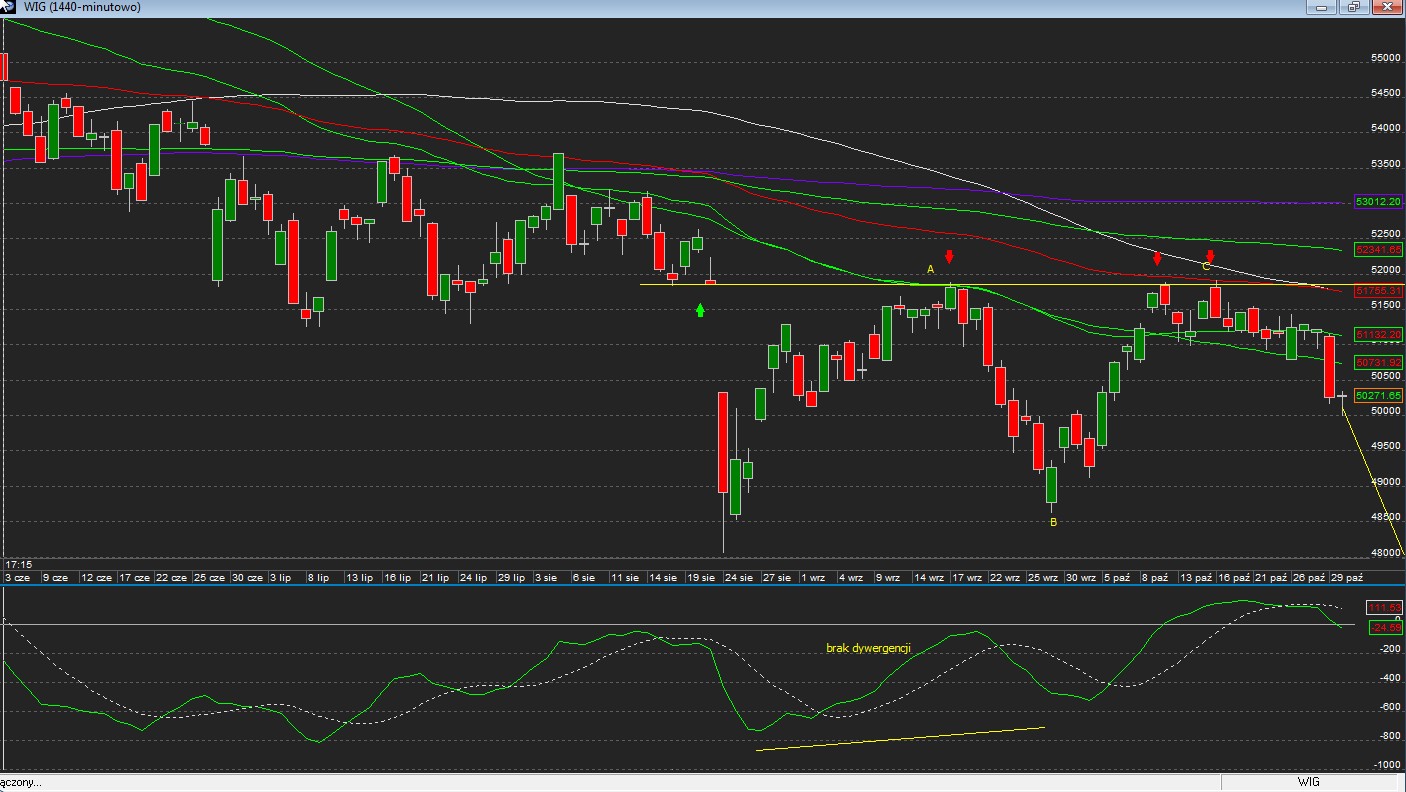Viewport: 1406px width, 792px height.
Task: Restore down the WIG chart window
Action: click(1353, 7)
